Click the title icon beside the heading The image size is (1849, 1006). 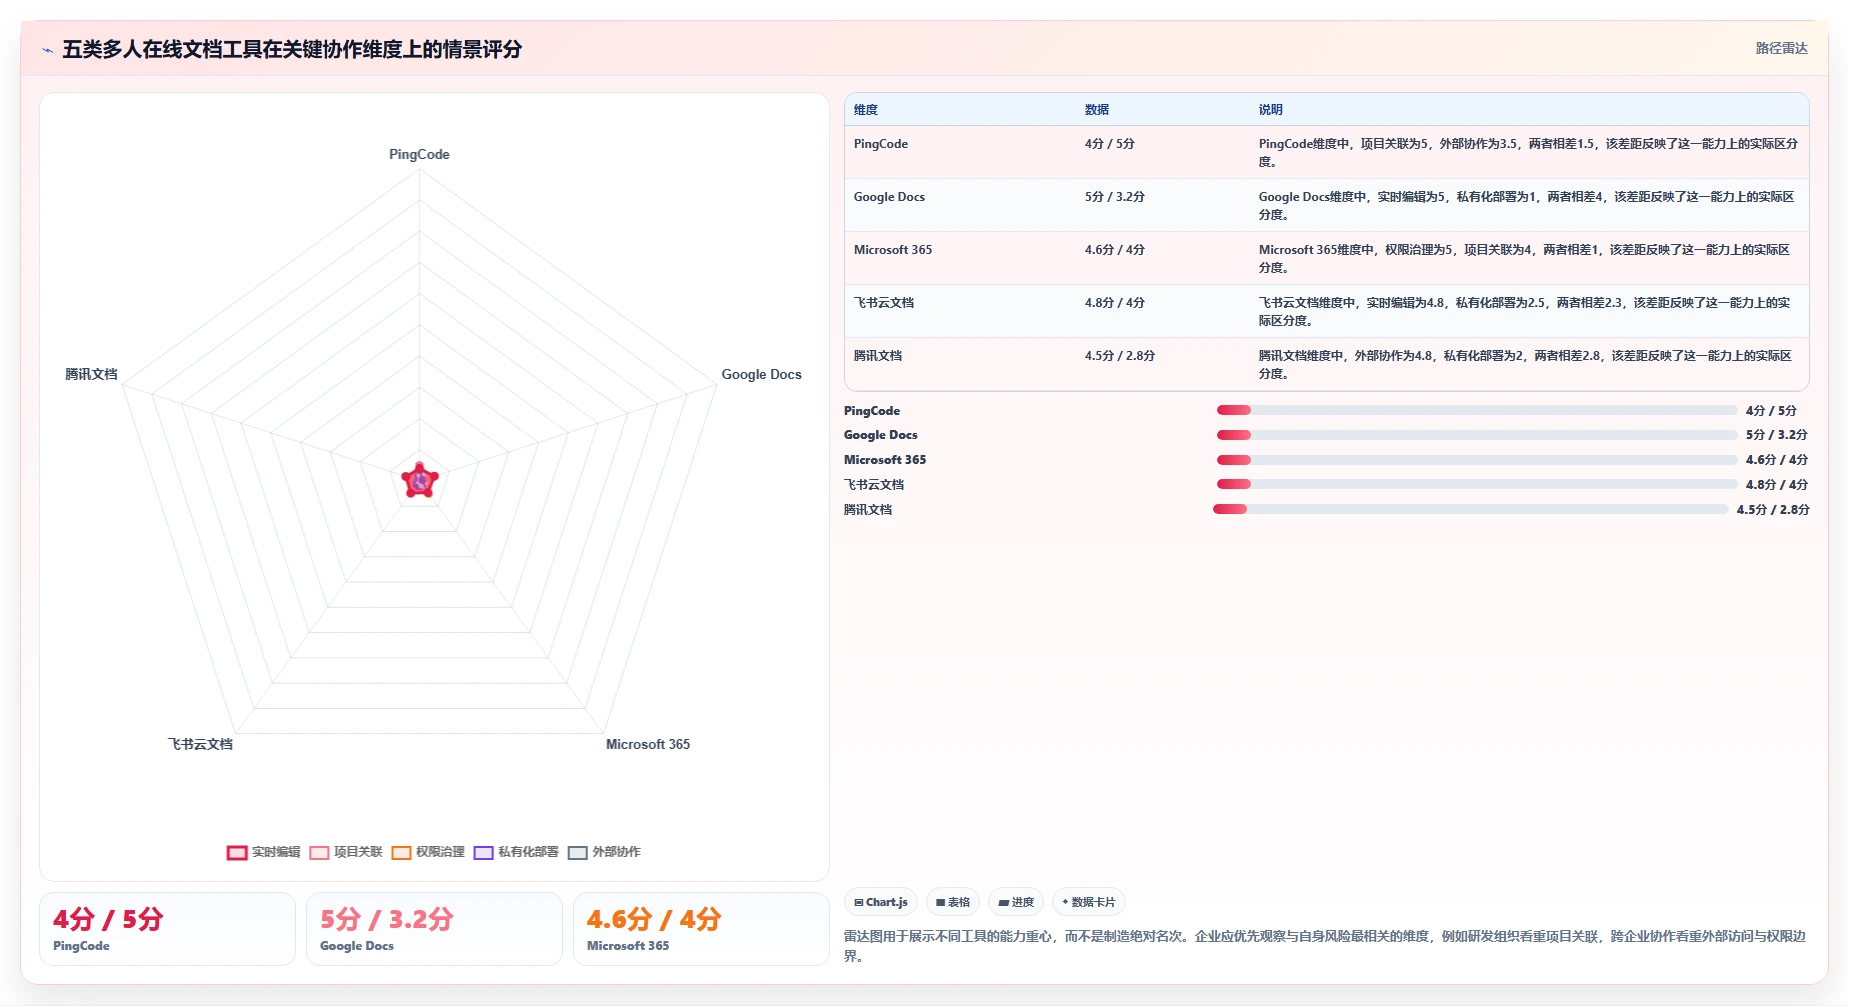[x=47, y=50]
